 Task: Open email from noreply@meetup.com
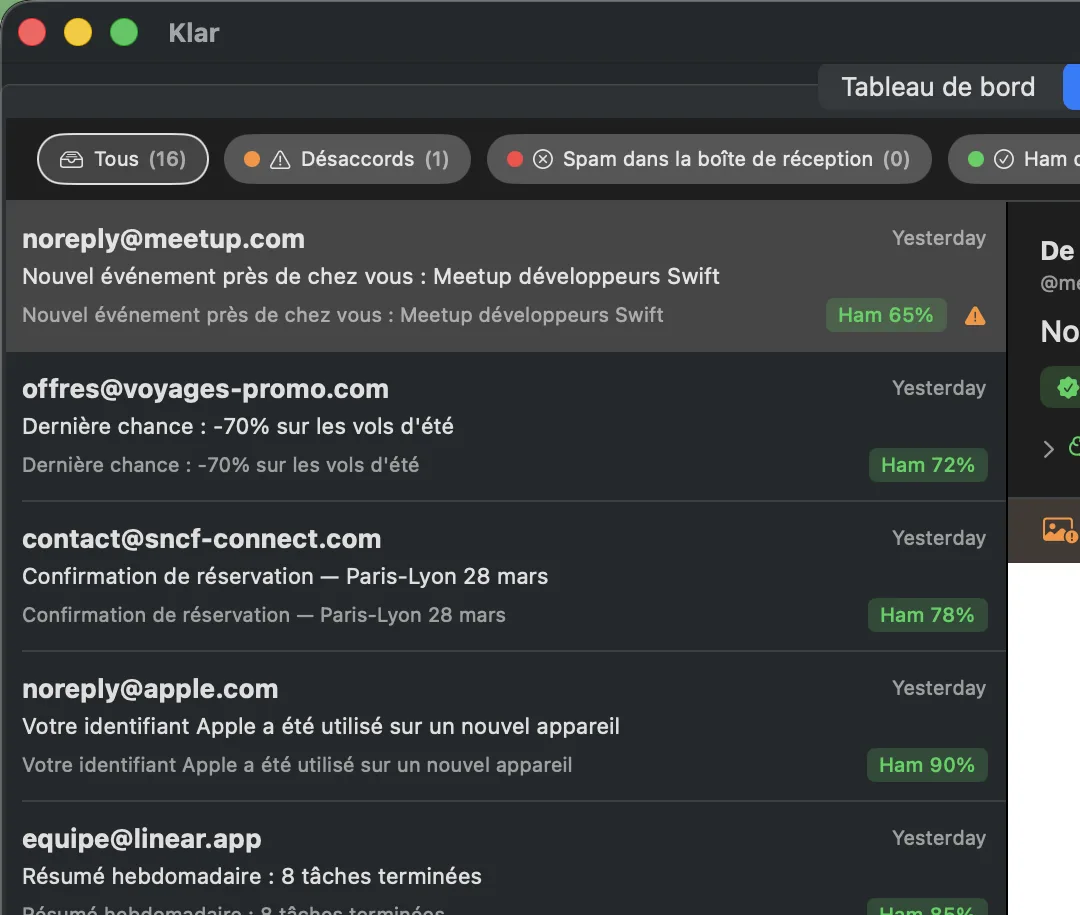click(506, 276)
